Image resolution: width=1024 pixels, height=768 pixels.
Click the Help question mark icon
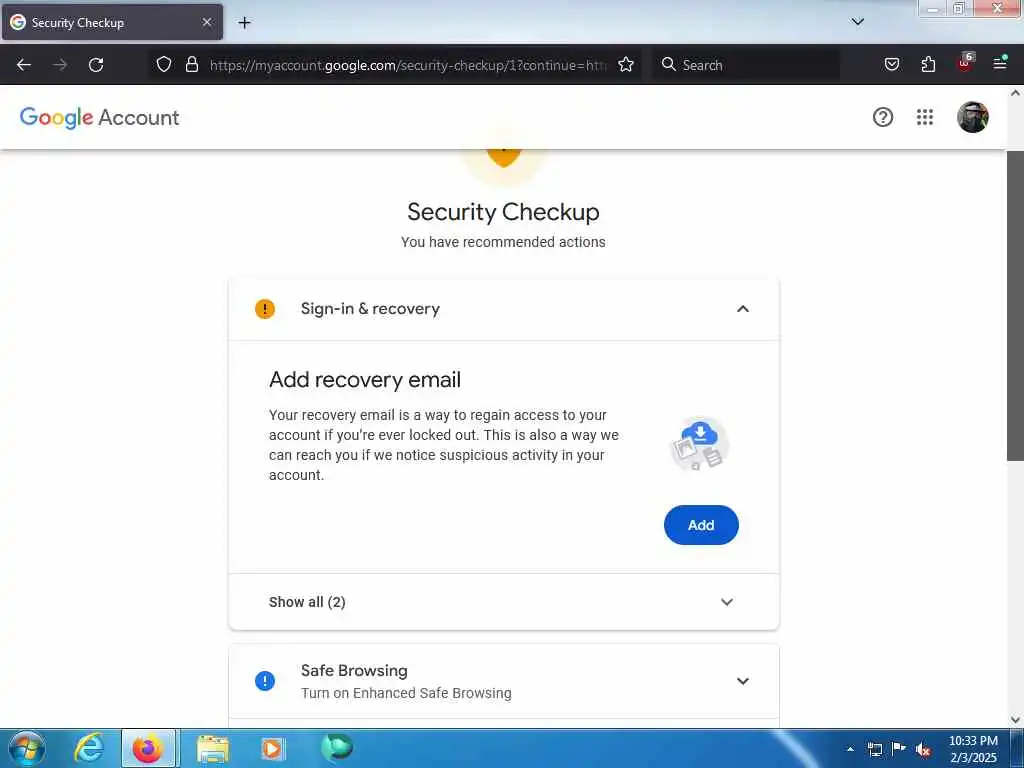point(882,118)
